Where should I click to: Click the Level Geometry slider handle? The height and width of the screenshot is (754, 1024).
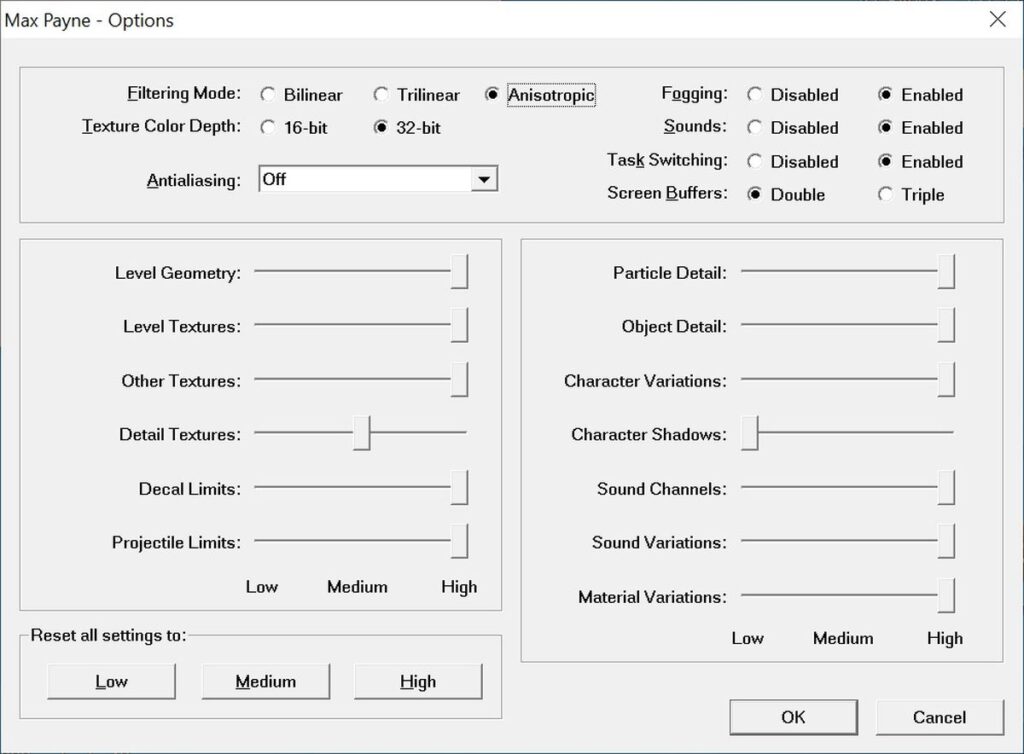point(459,272)
